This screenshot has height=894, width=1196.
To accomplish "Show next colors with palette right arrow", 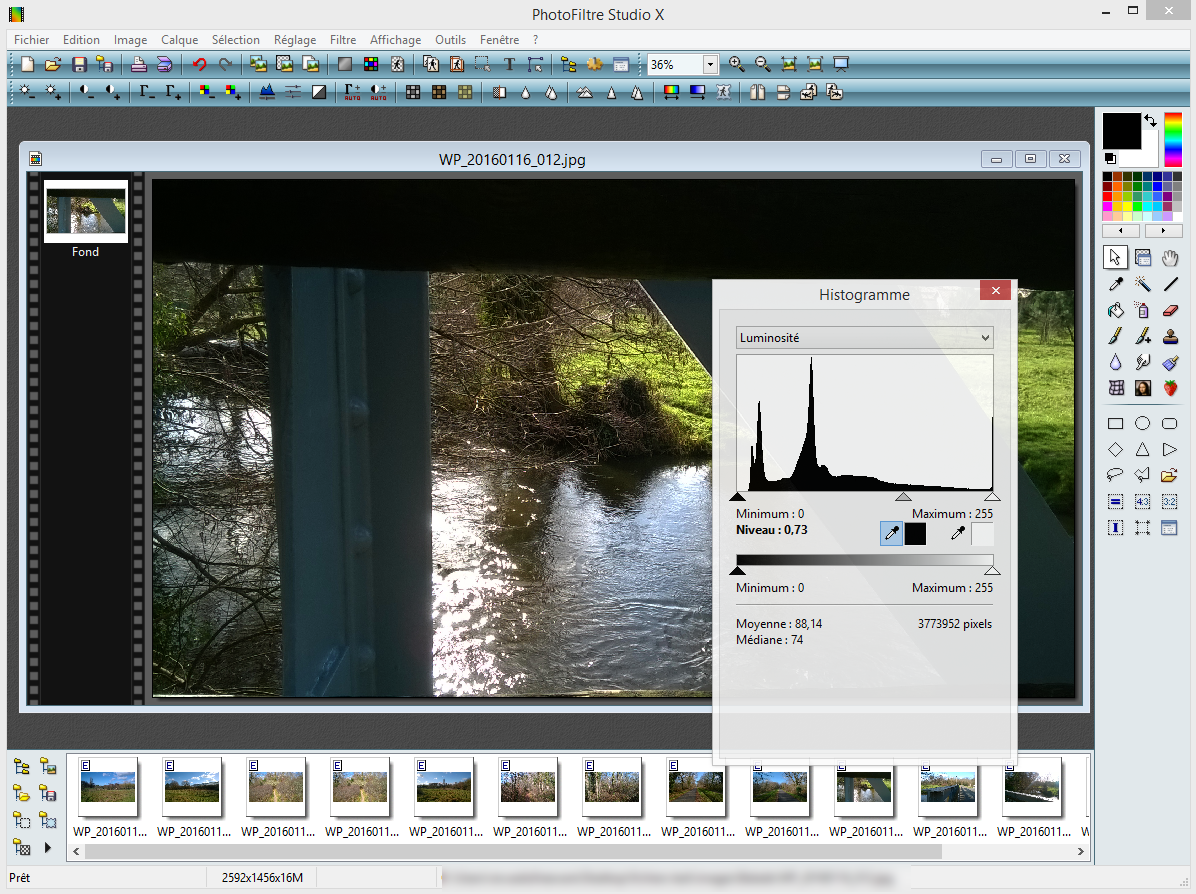I will [x=1163, y=231].
